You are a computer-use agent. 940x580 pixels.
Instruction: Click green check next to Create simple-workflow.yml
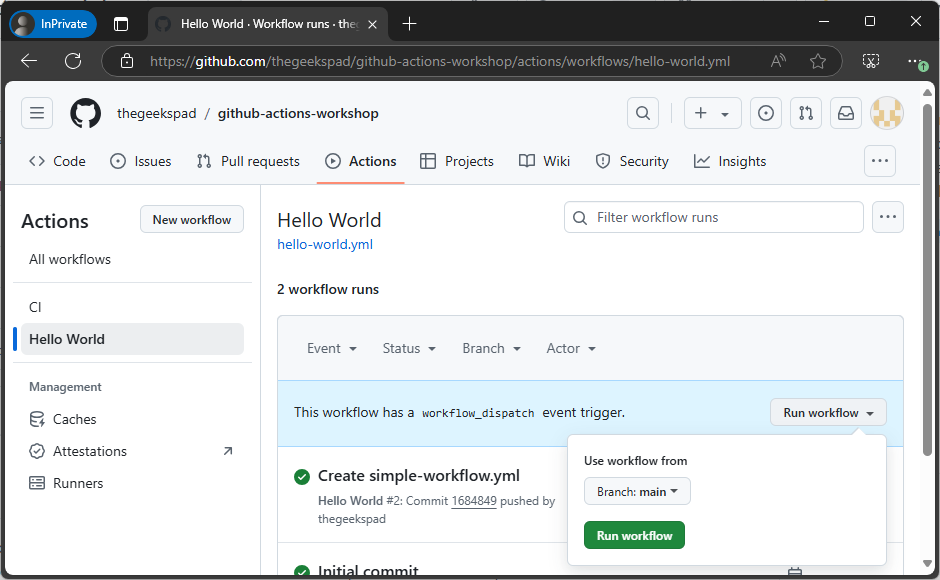click(x=302, y=477)
